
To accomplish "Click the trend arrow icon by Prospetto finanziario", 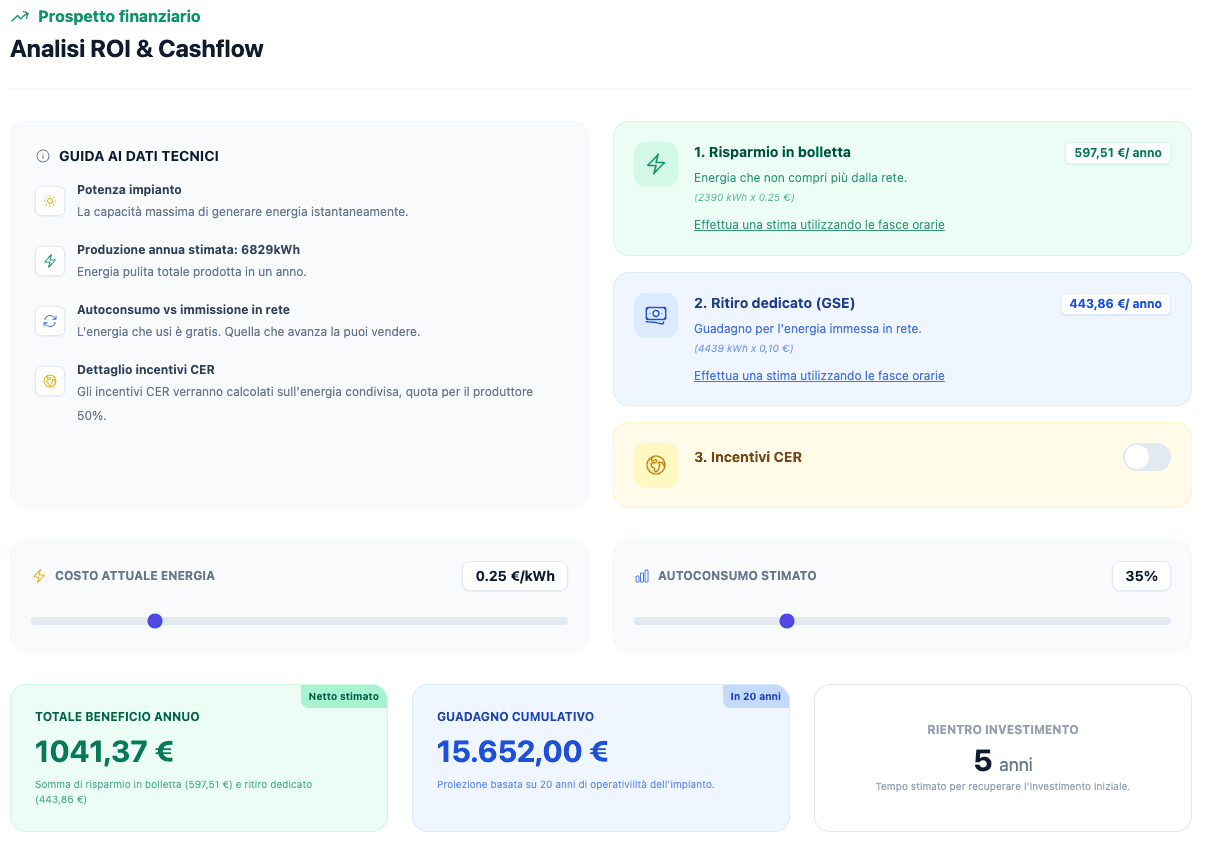I will (x=19, y=17).
